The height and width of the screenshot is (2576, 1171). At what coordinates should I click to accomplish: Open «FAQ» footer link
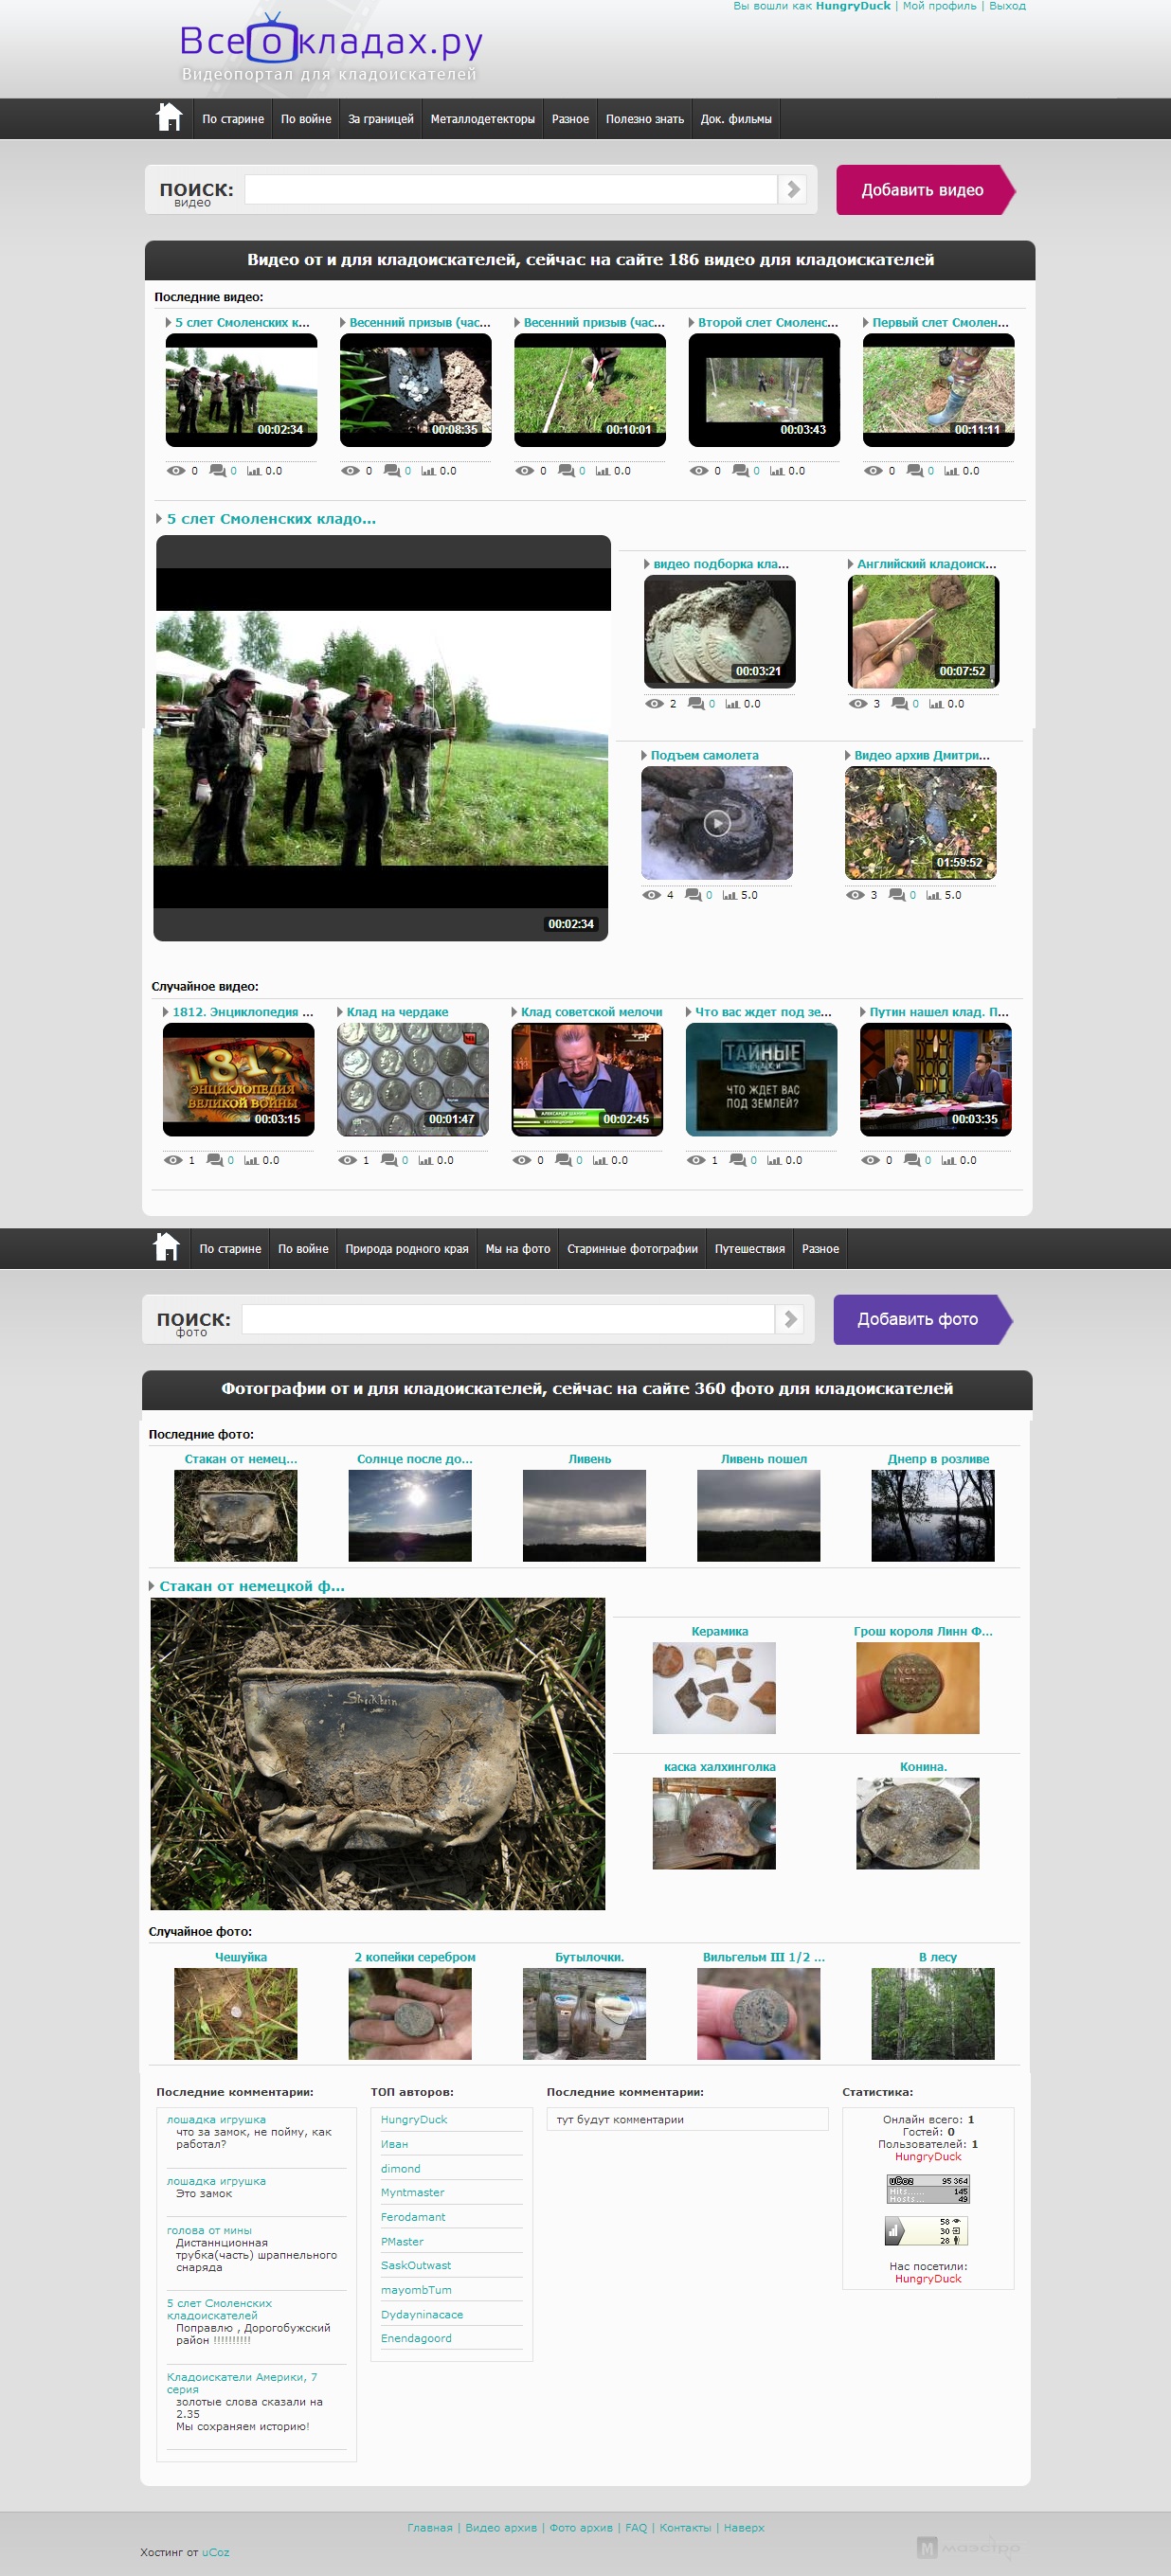coord(636,2527)
